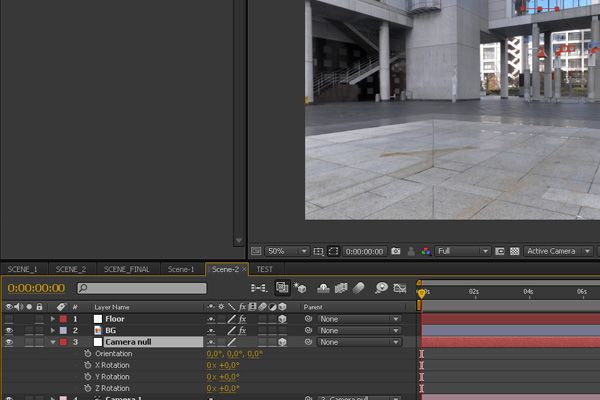Click the Camera null red label color
Viewport: 600px width, 400px height.
(63, 342)
